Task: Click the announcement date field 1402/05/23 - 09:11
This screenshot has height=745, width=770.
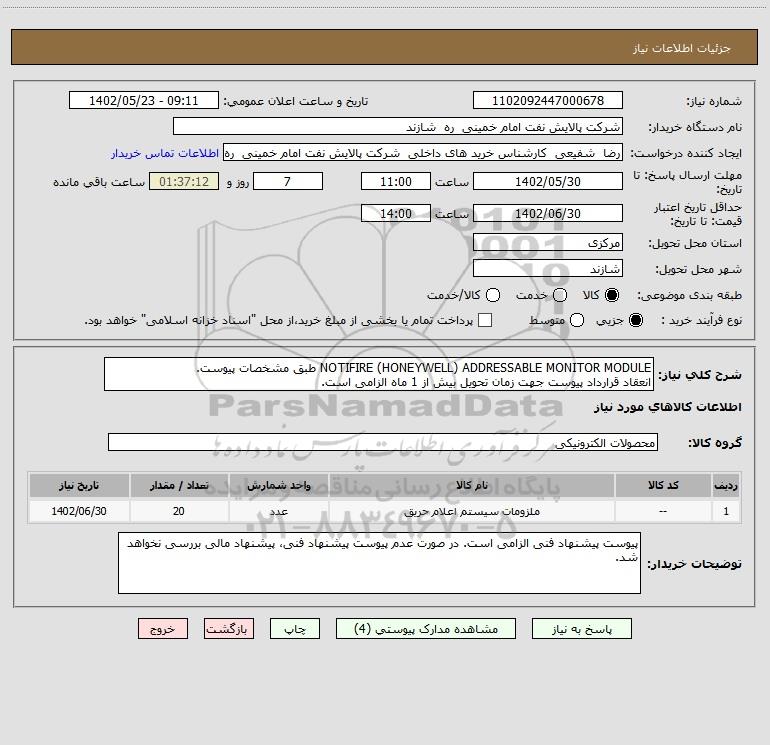Action: point(143,101)
